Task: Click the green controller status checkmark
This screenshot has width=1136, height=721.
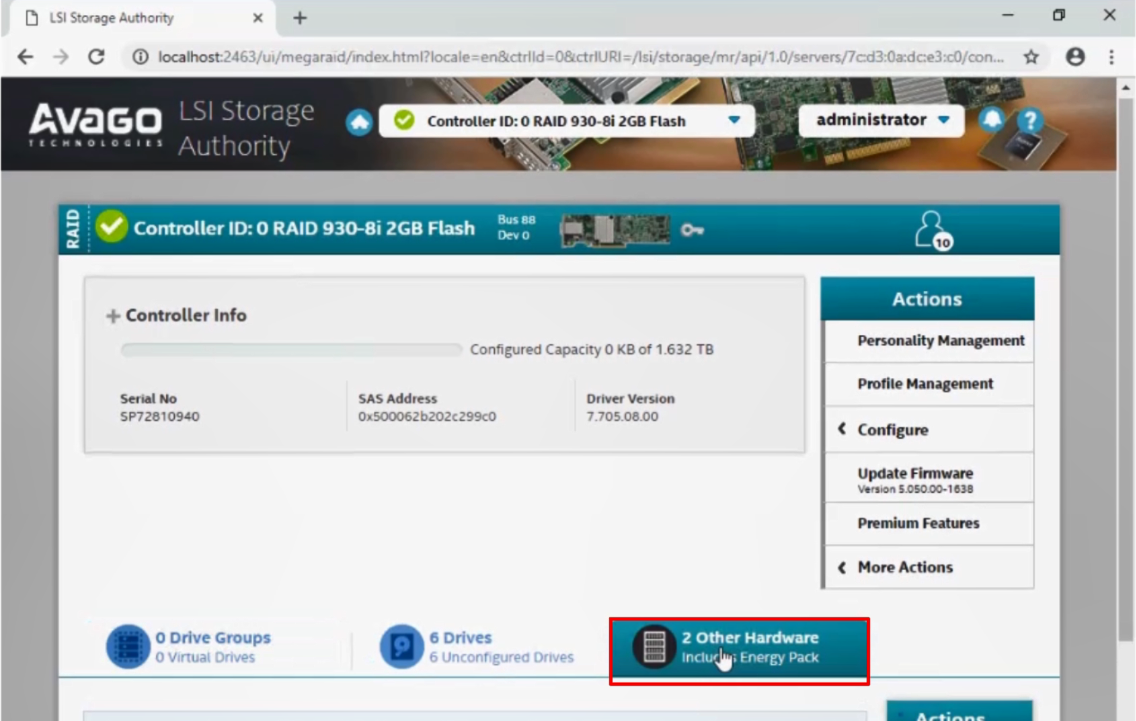Action: point(111,228)
